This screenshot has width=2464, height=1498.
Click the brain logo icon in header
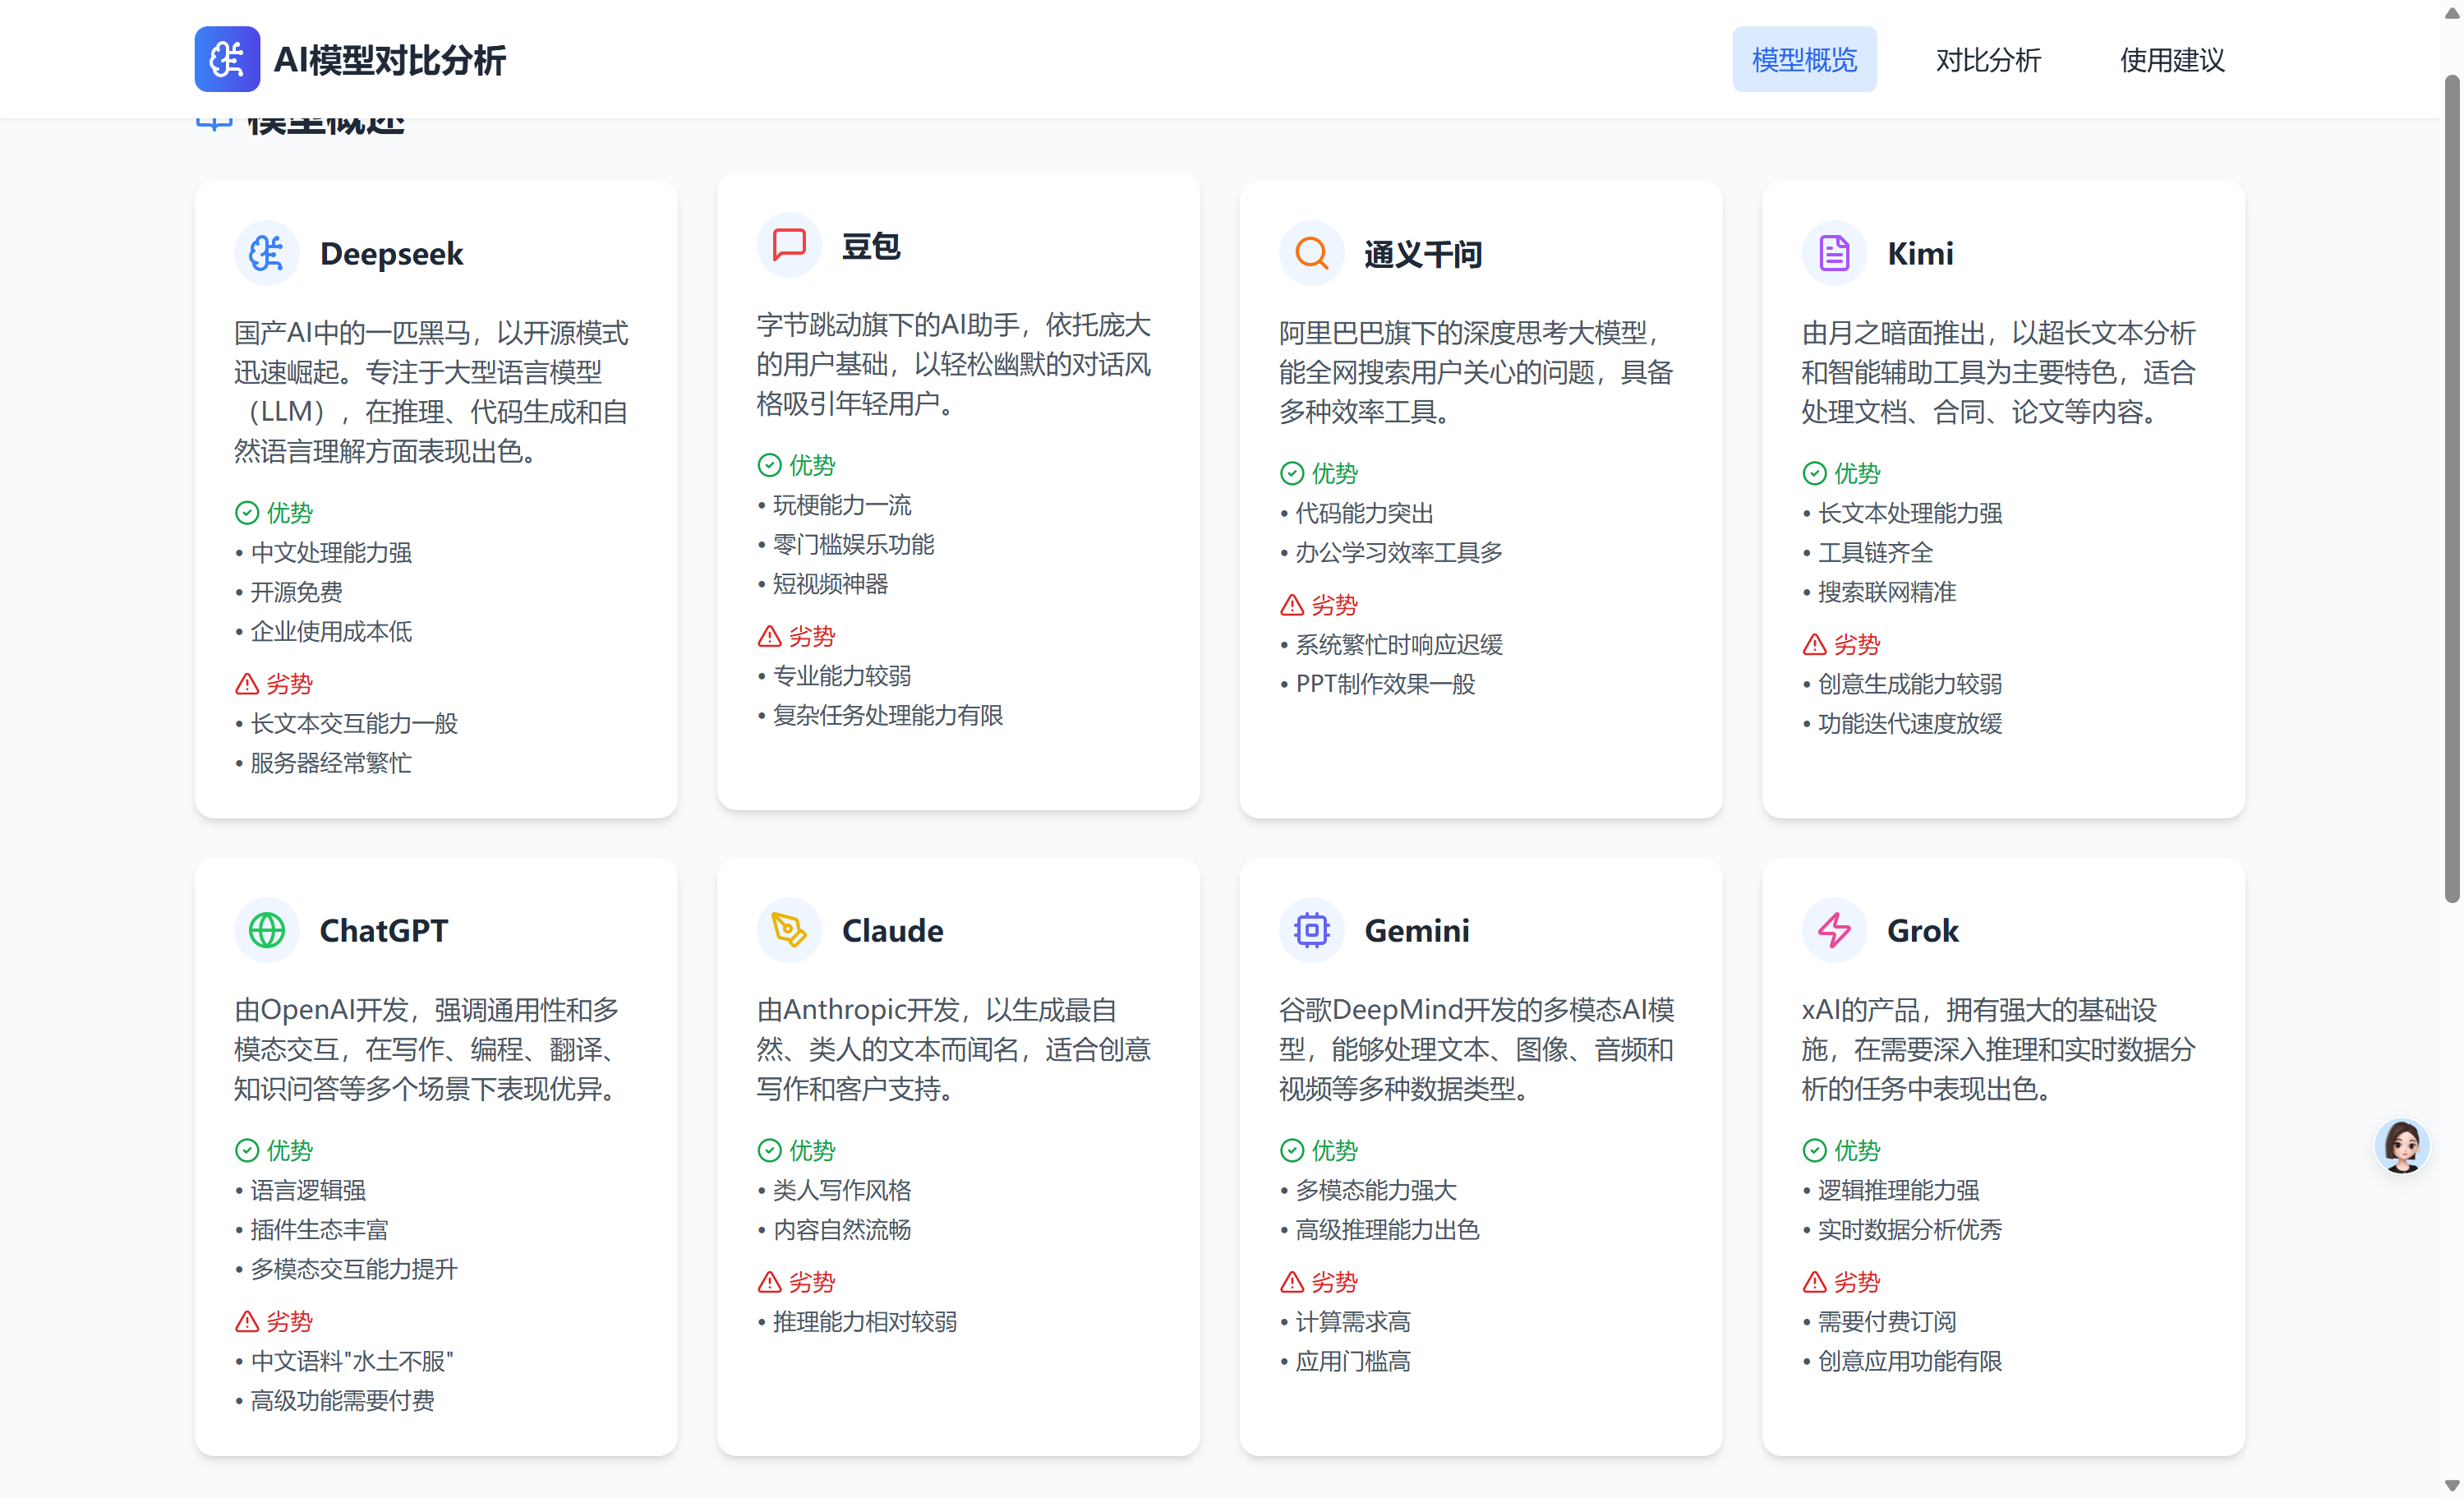pyautogui.click(x=227, y=59)
